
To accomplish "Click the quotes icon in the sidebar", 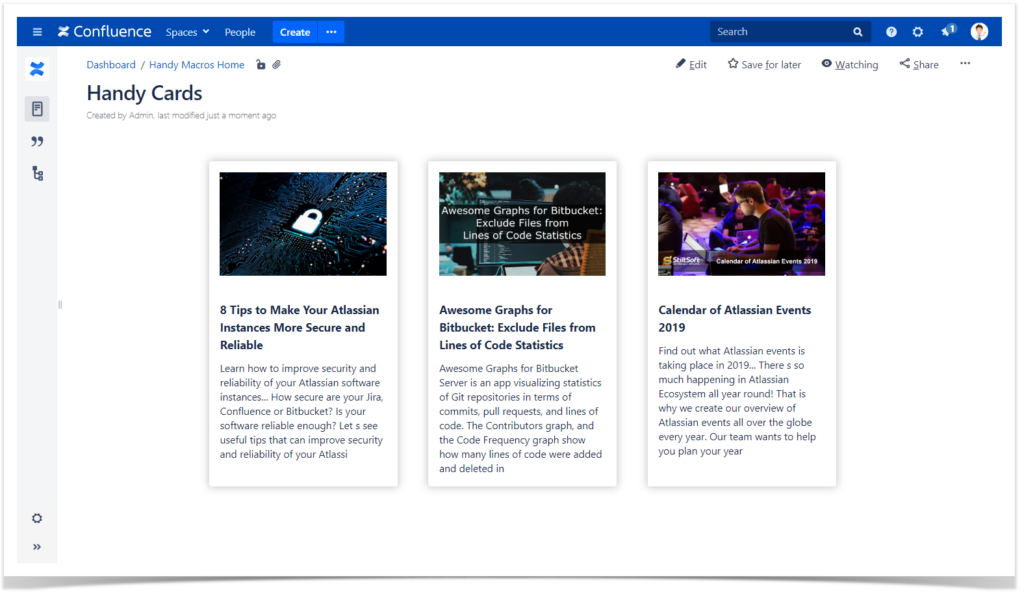I will tap(37, 141).
